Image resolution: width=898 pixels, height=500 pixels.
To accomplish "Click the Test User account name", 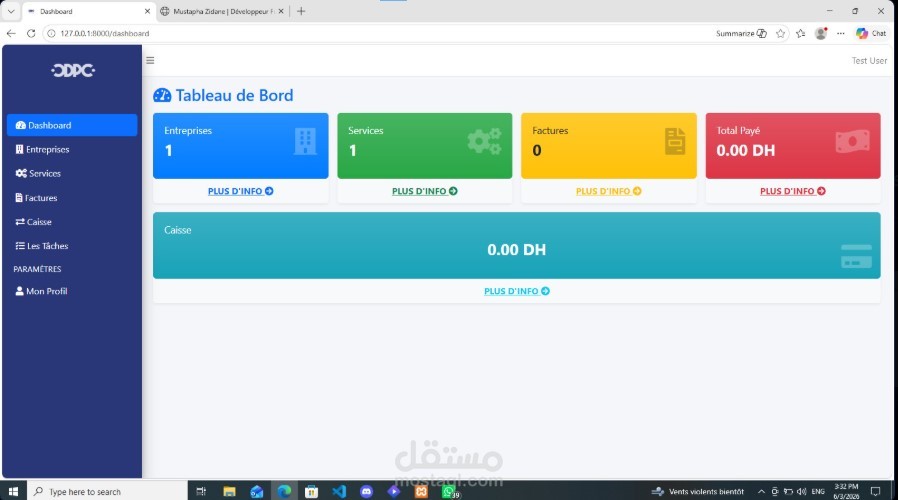I will tap(869, 61).
